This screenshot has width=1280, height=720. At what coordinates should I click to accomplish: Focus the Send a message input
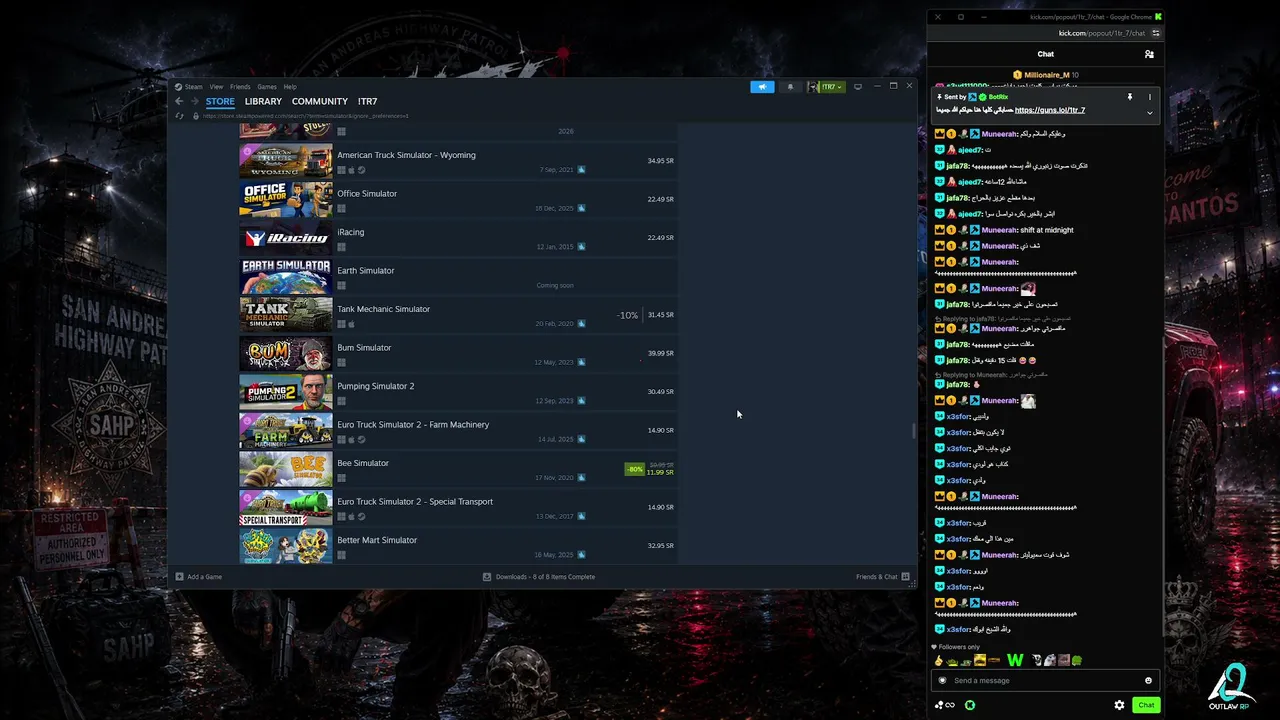pos(1045,681)
